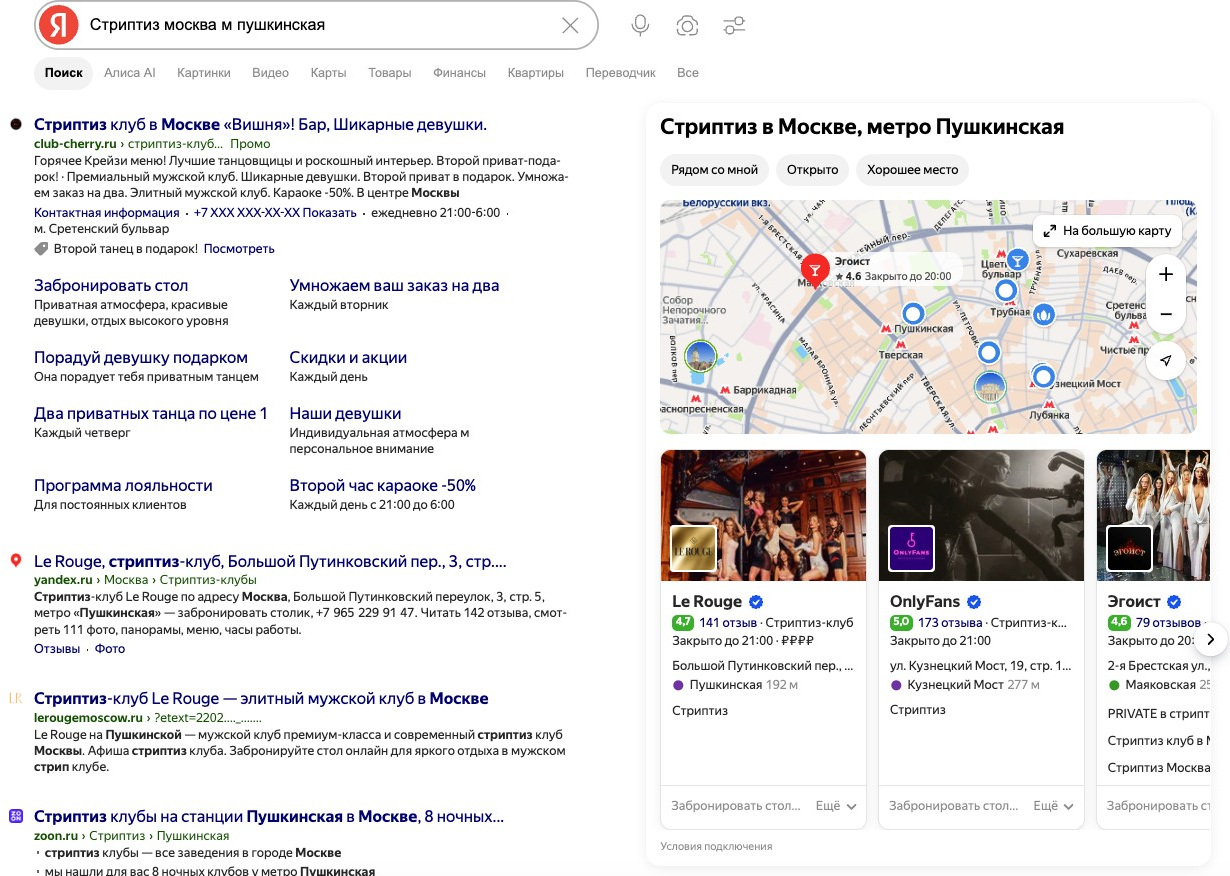Click the red Эгоист map pin
Viewport: 1230px width, 876px height.
pyautogui.click(x=815, y=270)
